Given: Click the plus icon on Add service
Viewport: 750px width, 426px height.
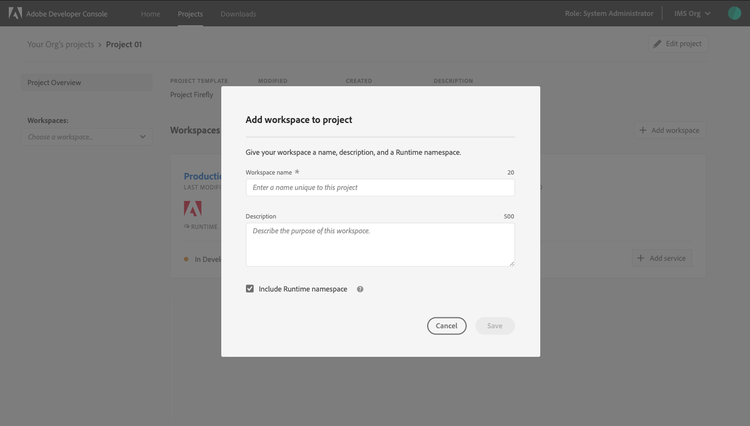Looking at the screenshot, I should (641, 258).
